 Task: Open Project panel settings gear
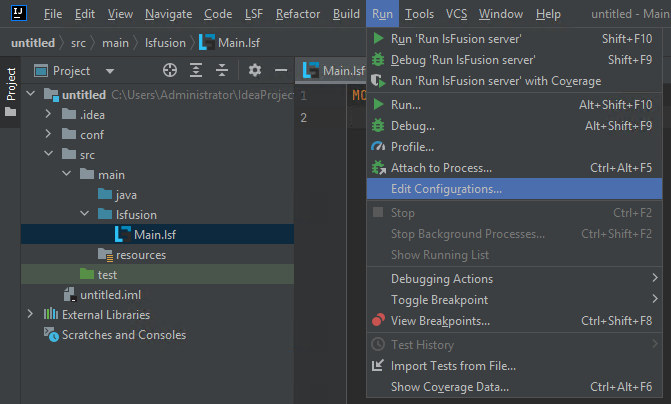click(x=255, y=70)
